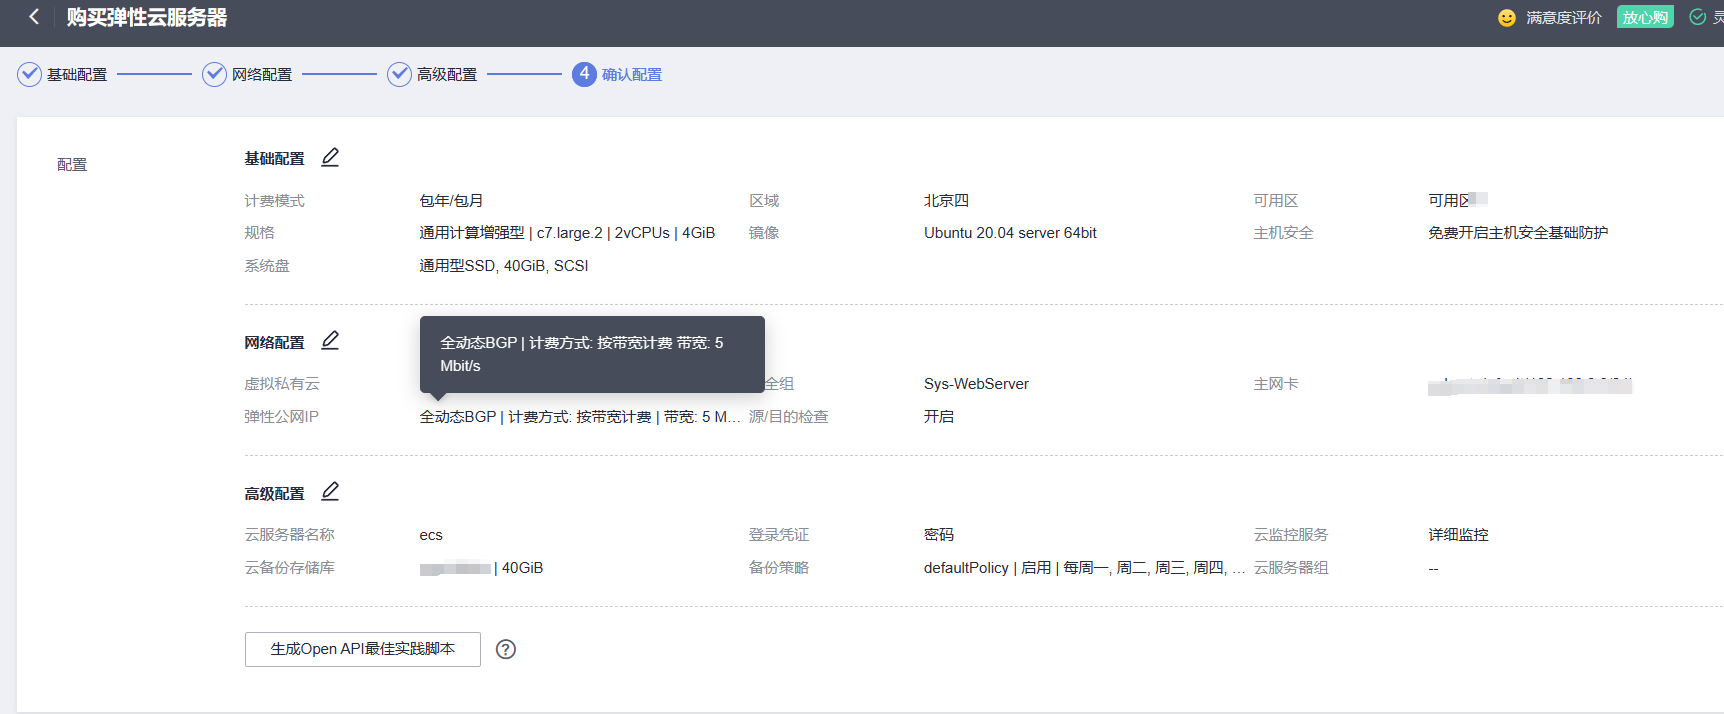Edit 基础配置 with the pencil icon
The height and width of the screenshot is (714, 1724).
330,157
